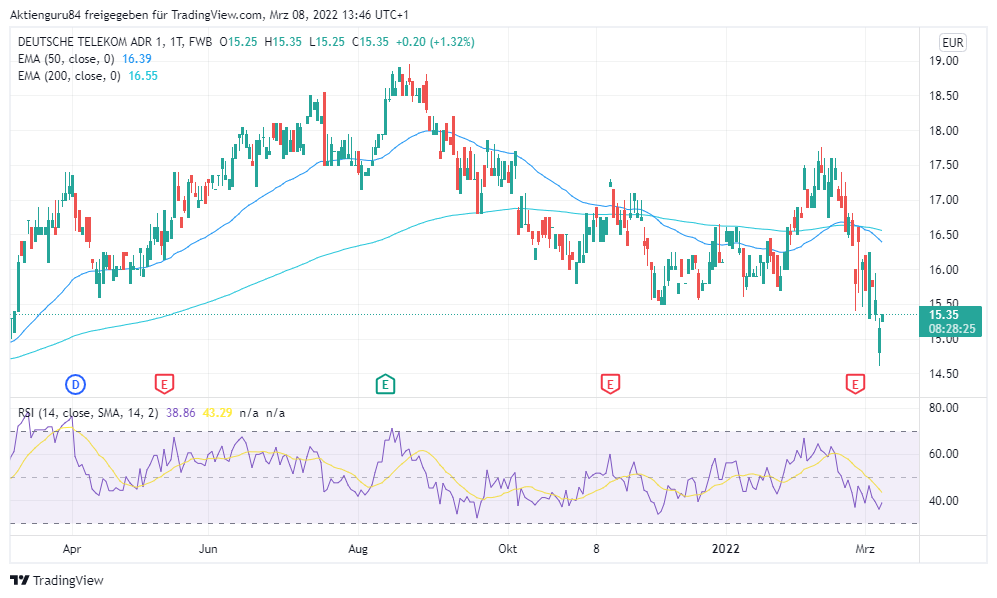The image size is (997, 598).
Task: Click the 60.00 RSI axis label
Action: 944,454
